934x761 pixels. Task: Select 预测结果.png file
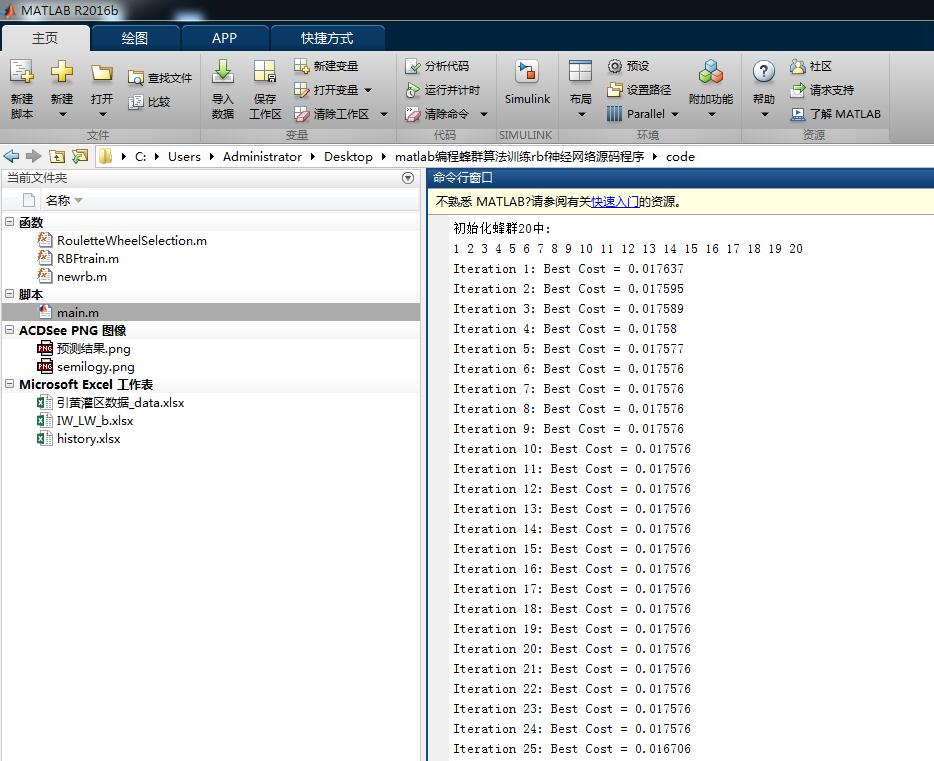click(94, 348)
